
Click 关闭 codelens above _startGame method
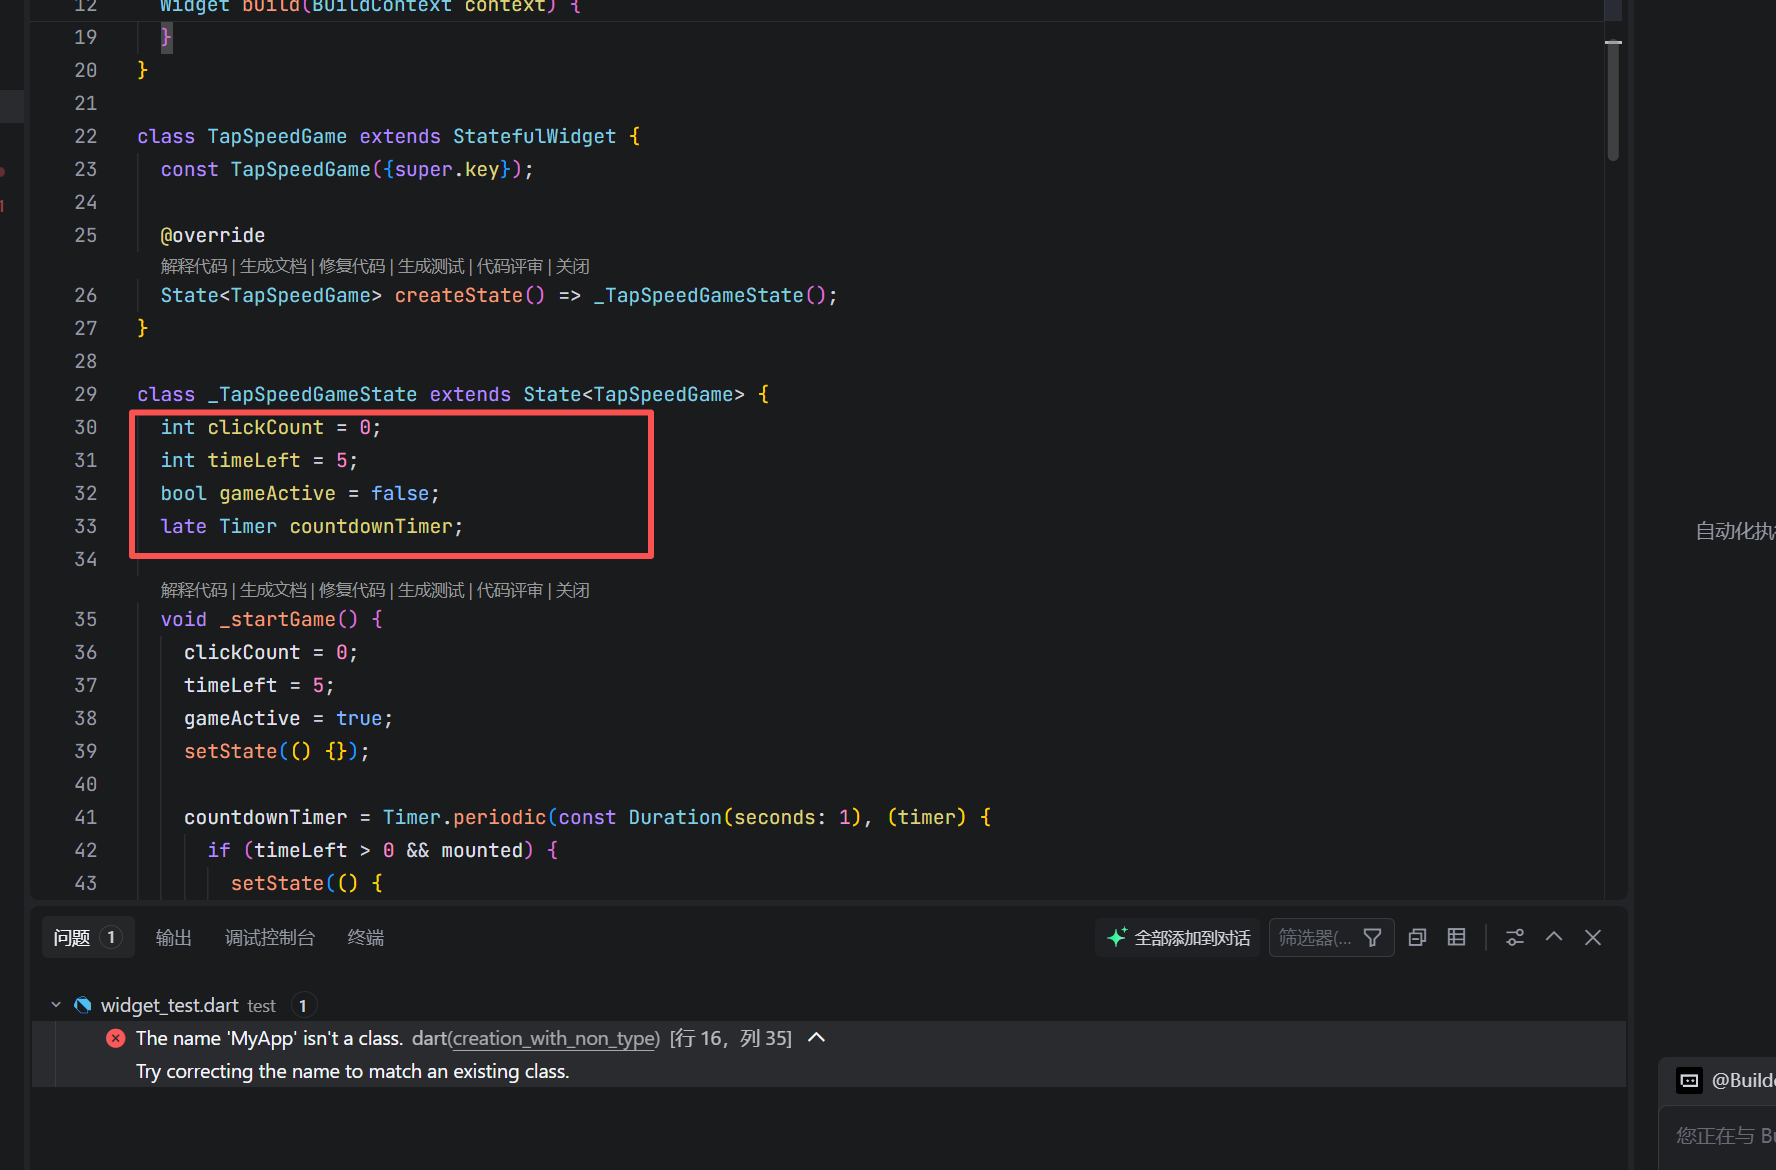(572, 590)
